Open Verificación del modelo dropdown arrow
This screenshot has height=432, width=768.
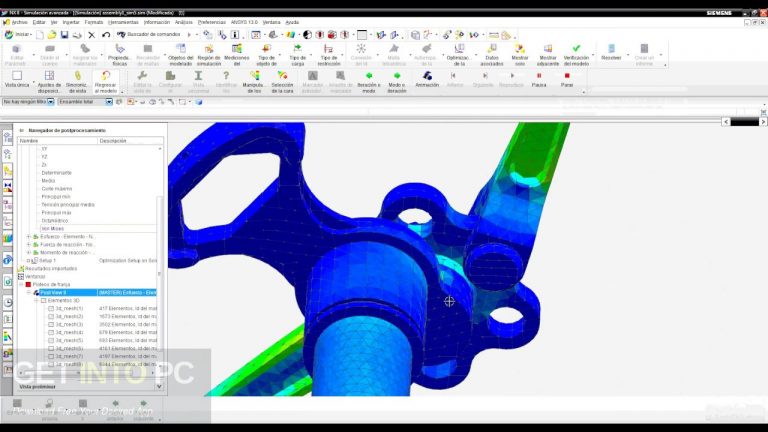pyautogui.click(x=593, y=54)
